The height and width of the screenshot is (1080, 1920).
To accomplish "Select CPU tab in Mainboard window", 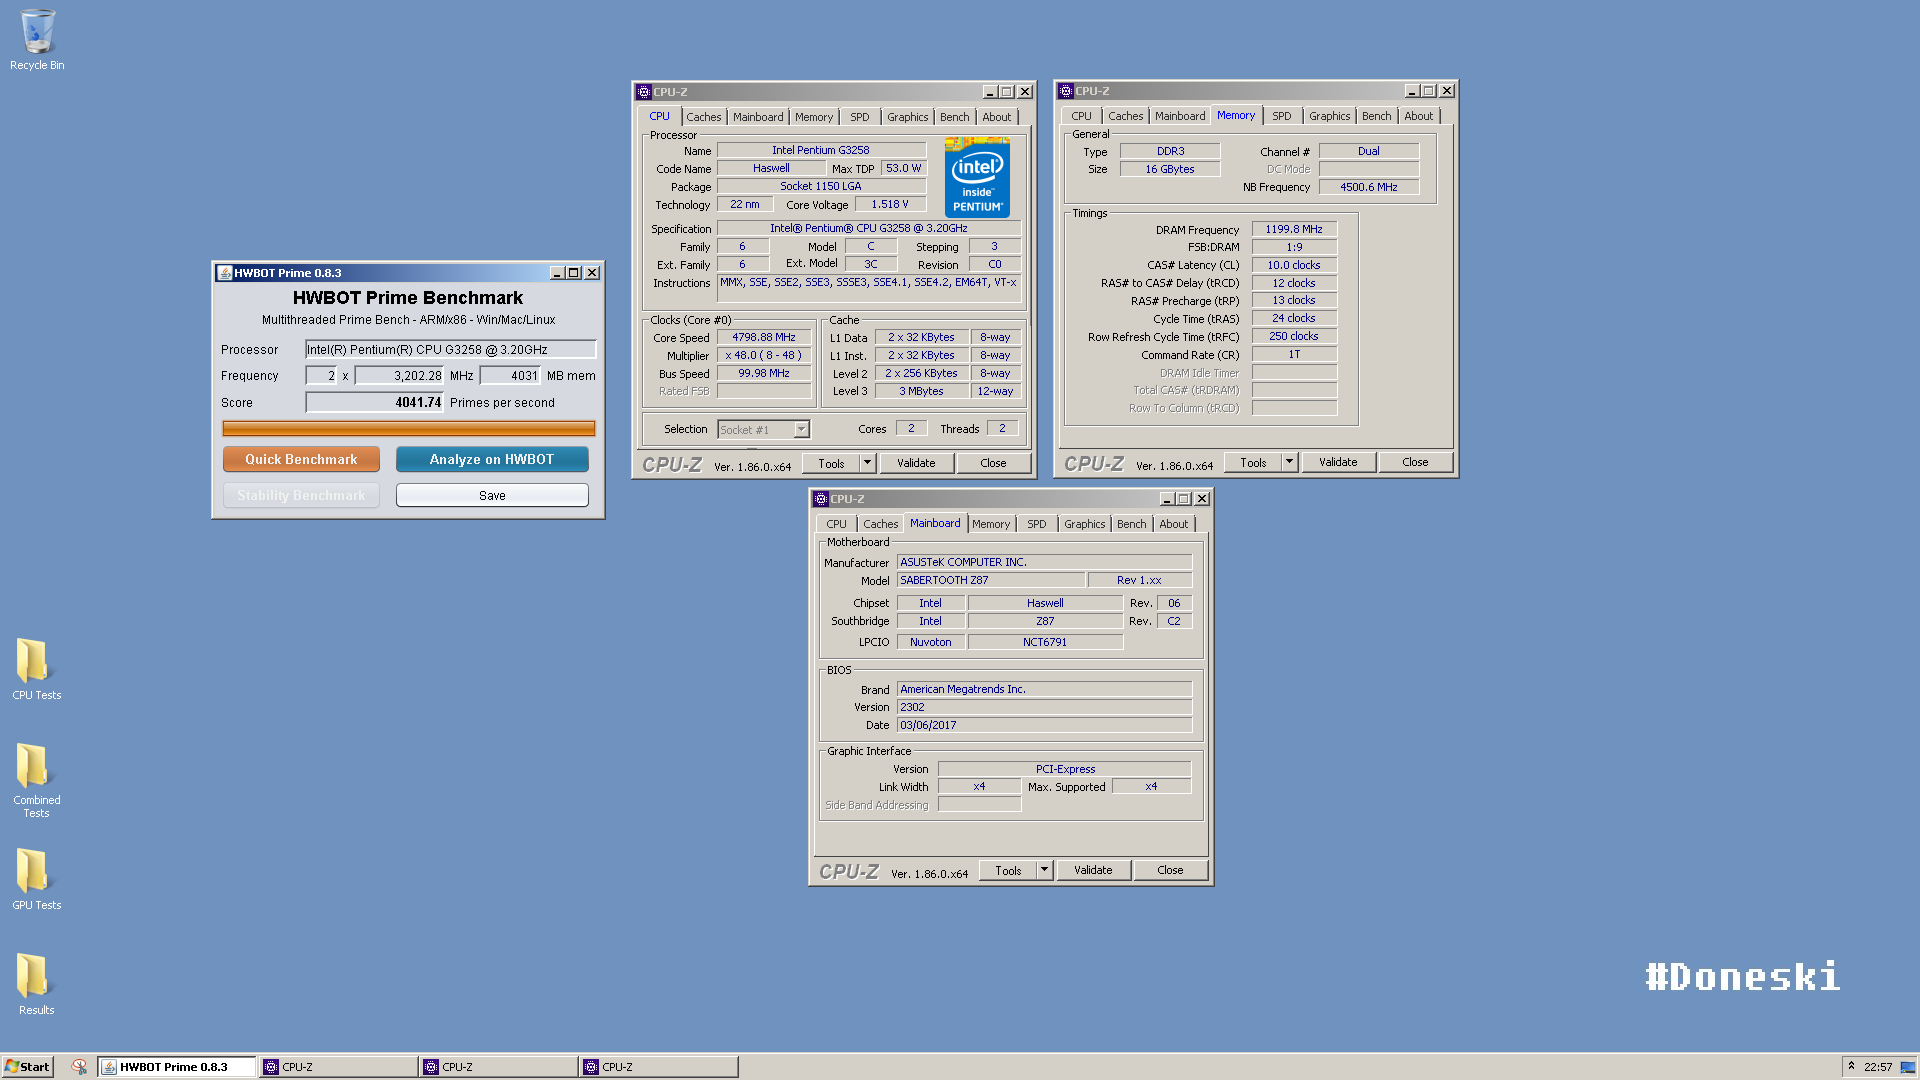I will 836,524.
